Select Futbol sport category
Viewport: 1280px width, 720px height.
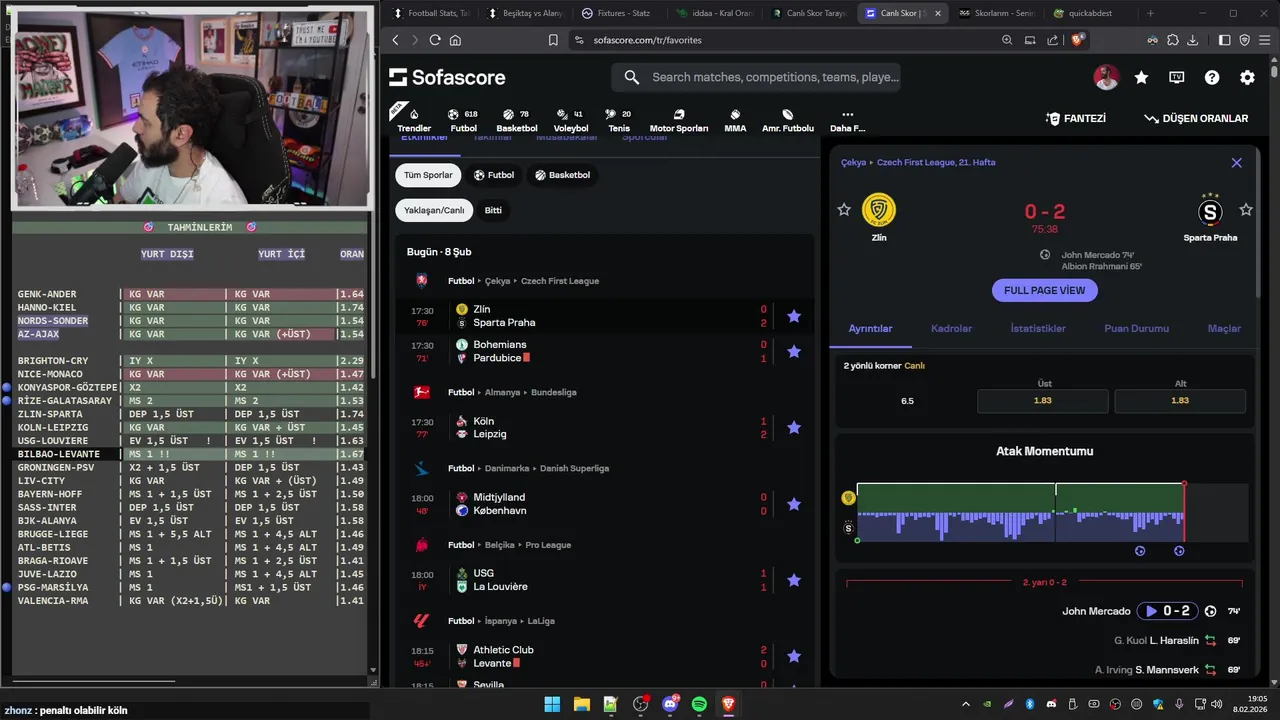tap(463, 120)
